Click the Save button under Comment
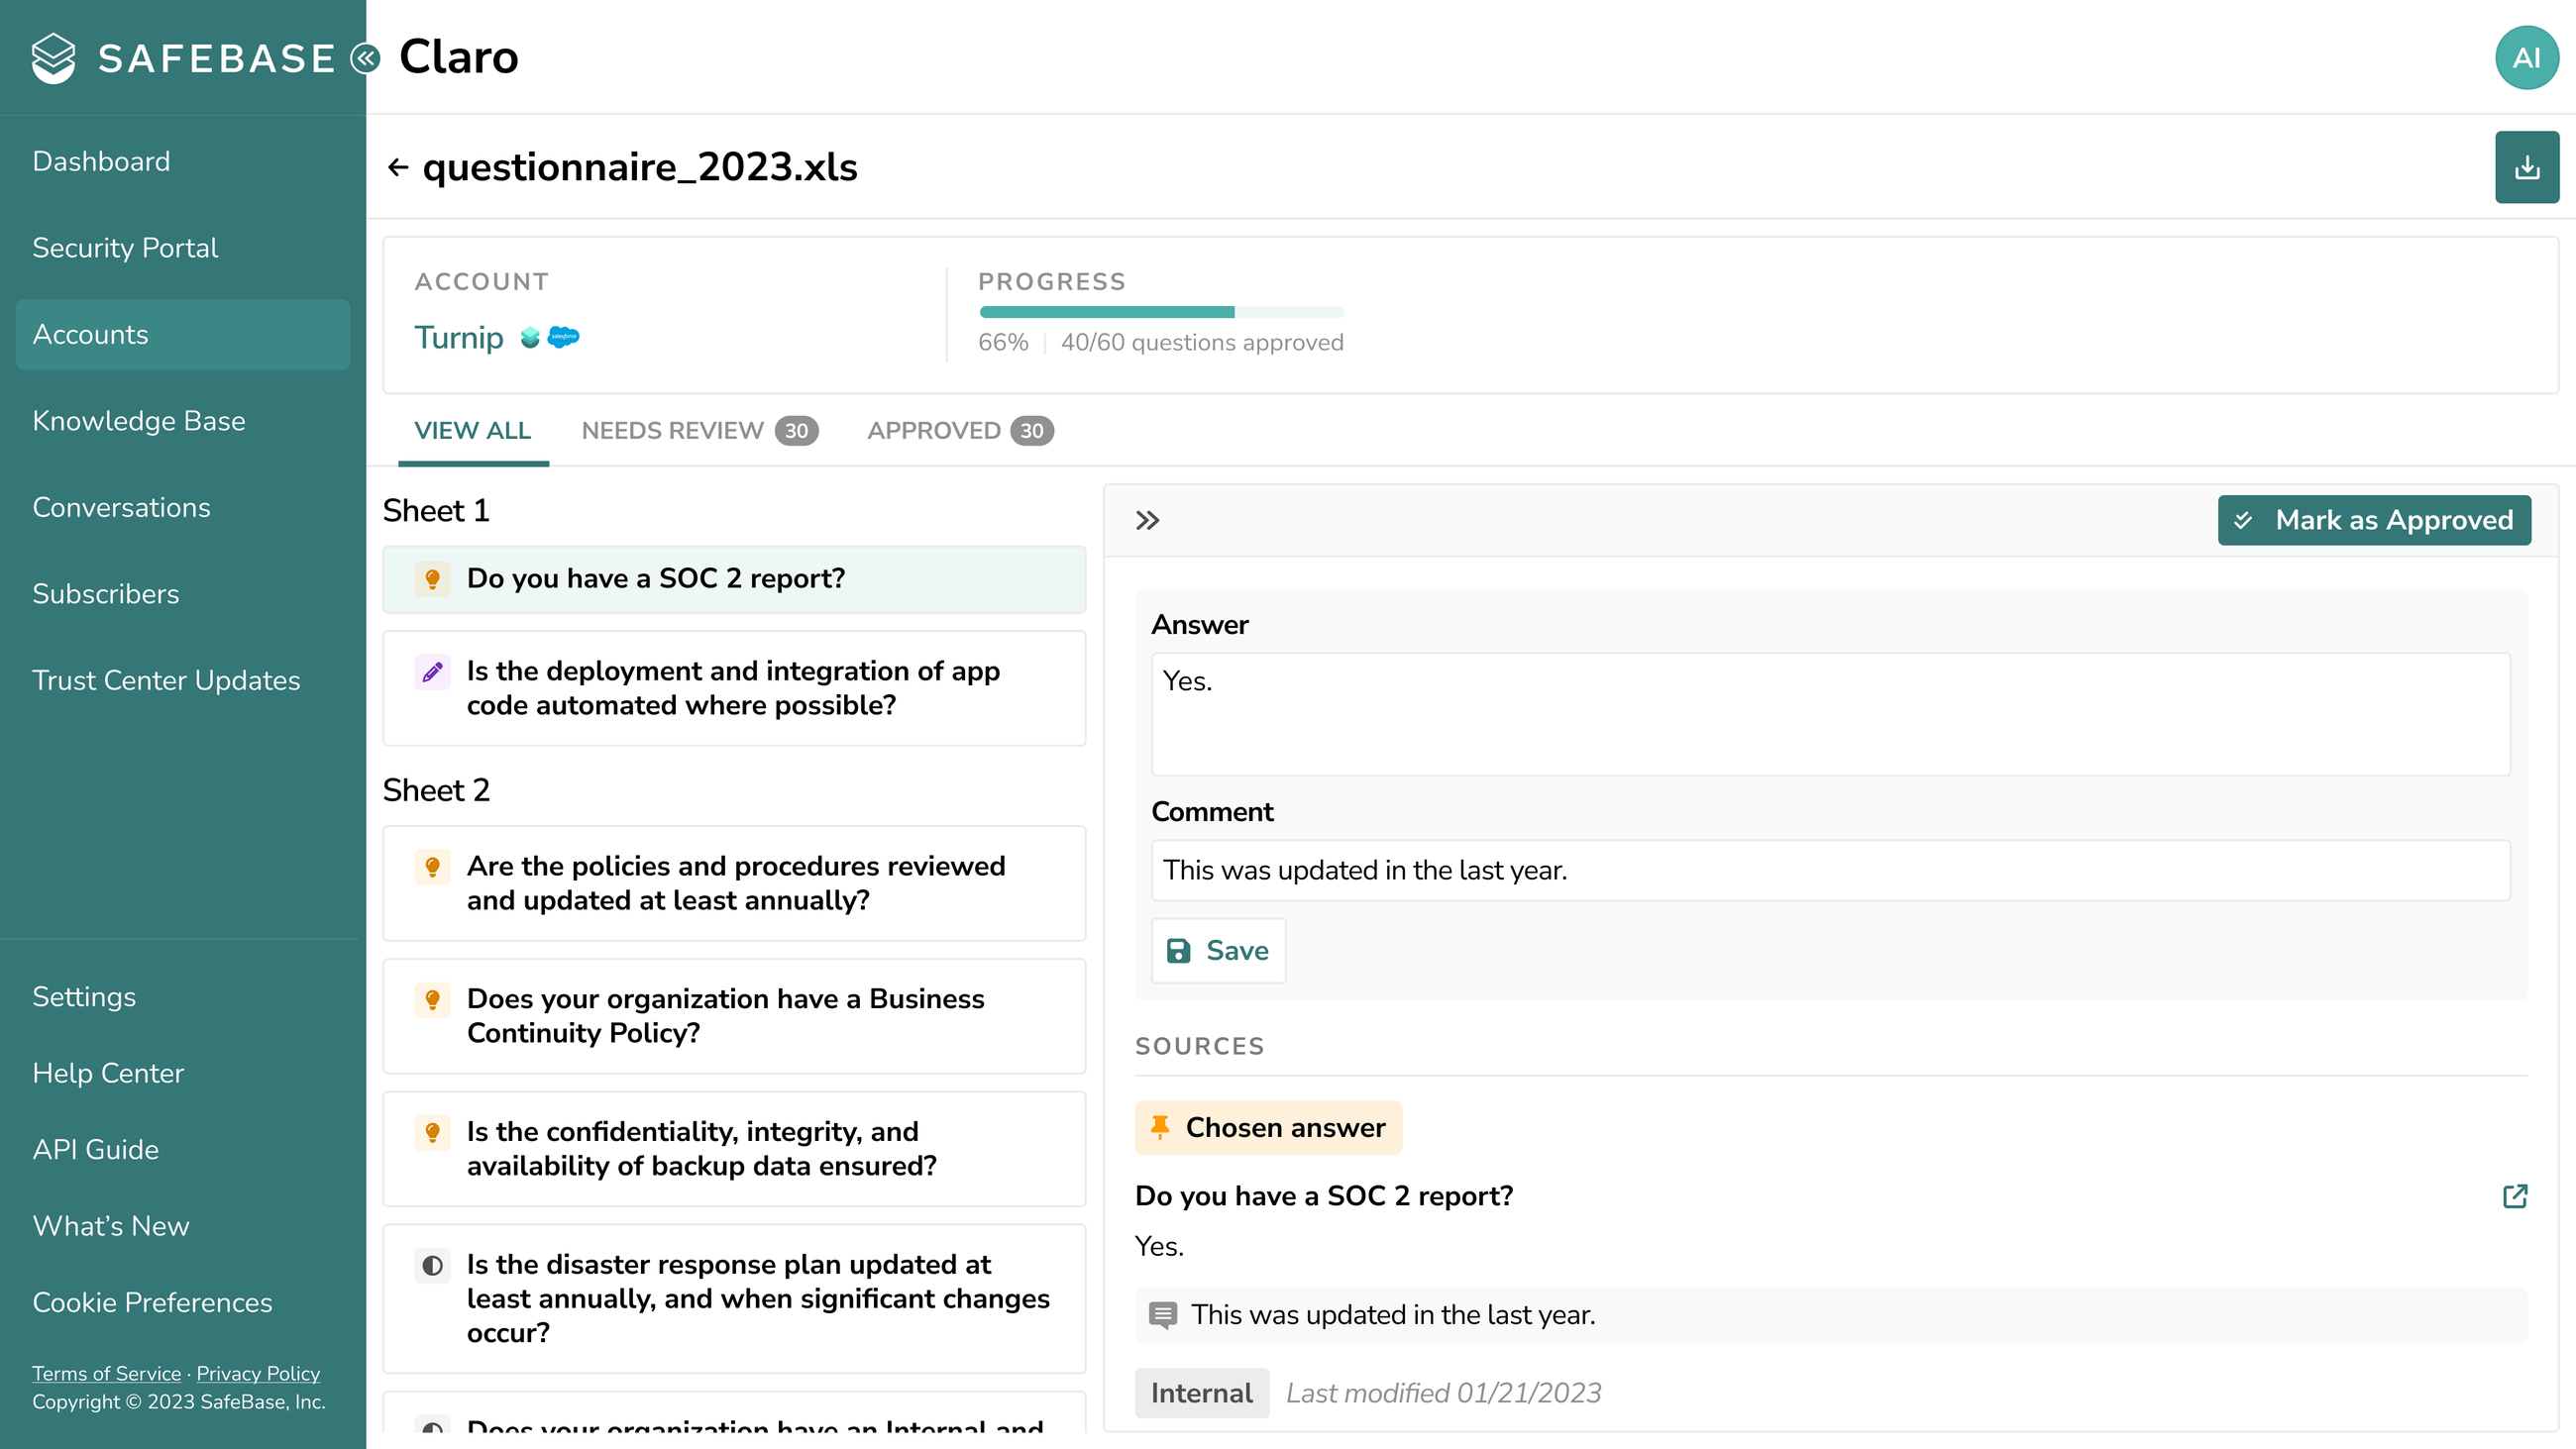 click(x=1218, y=950)
